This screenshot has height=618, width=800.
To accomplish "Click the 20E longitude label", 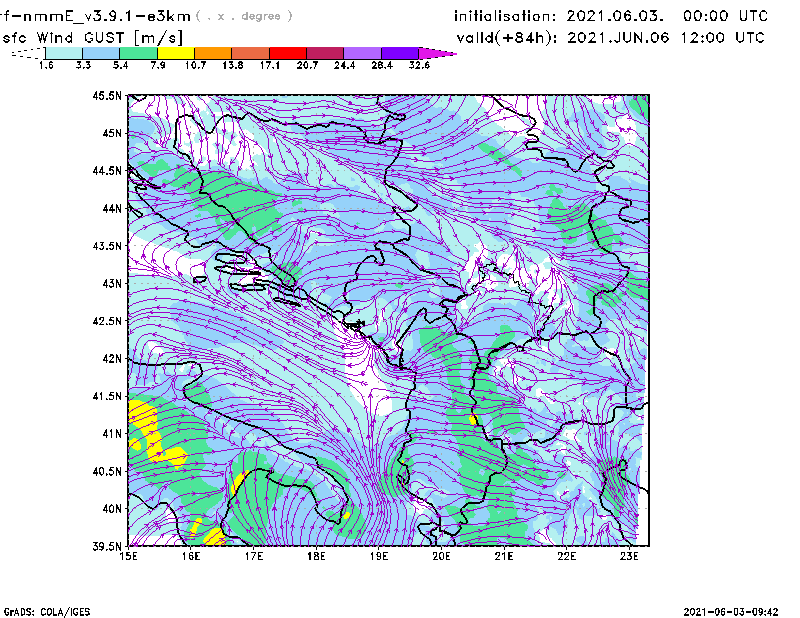I will point(441,556).
